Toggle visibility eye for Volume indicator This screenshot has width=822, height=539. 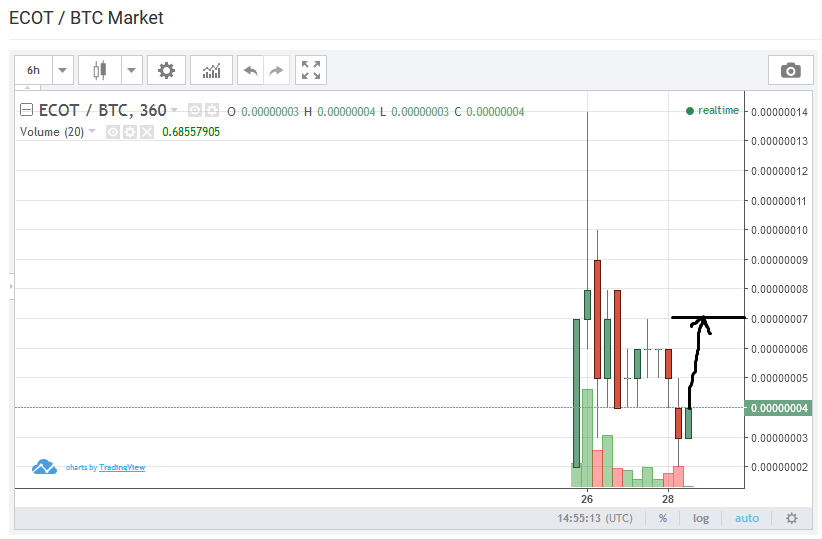point(113,132)
